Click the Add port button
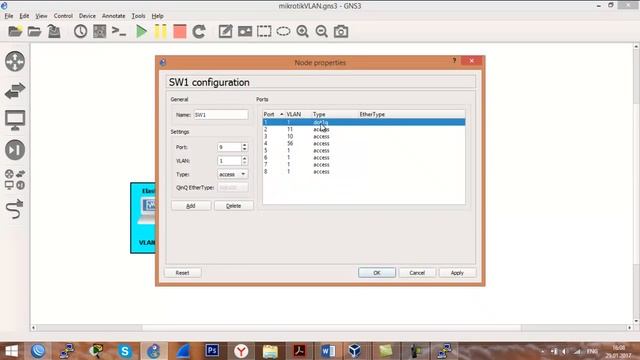Screen dimensions: 640x360 pos(191,206)
